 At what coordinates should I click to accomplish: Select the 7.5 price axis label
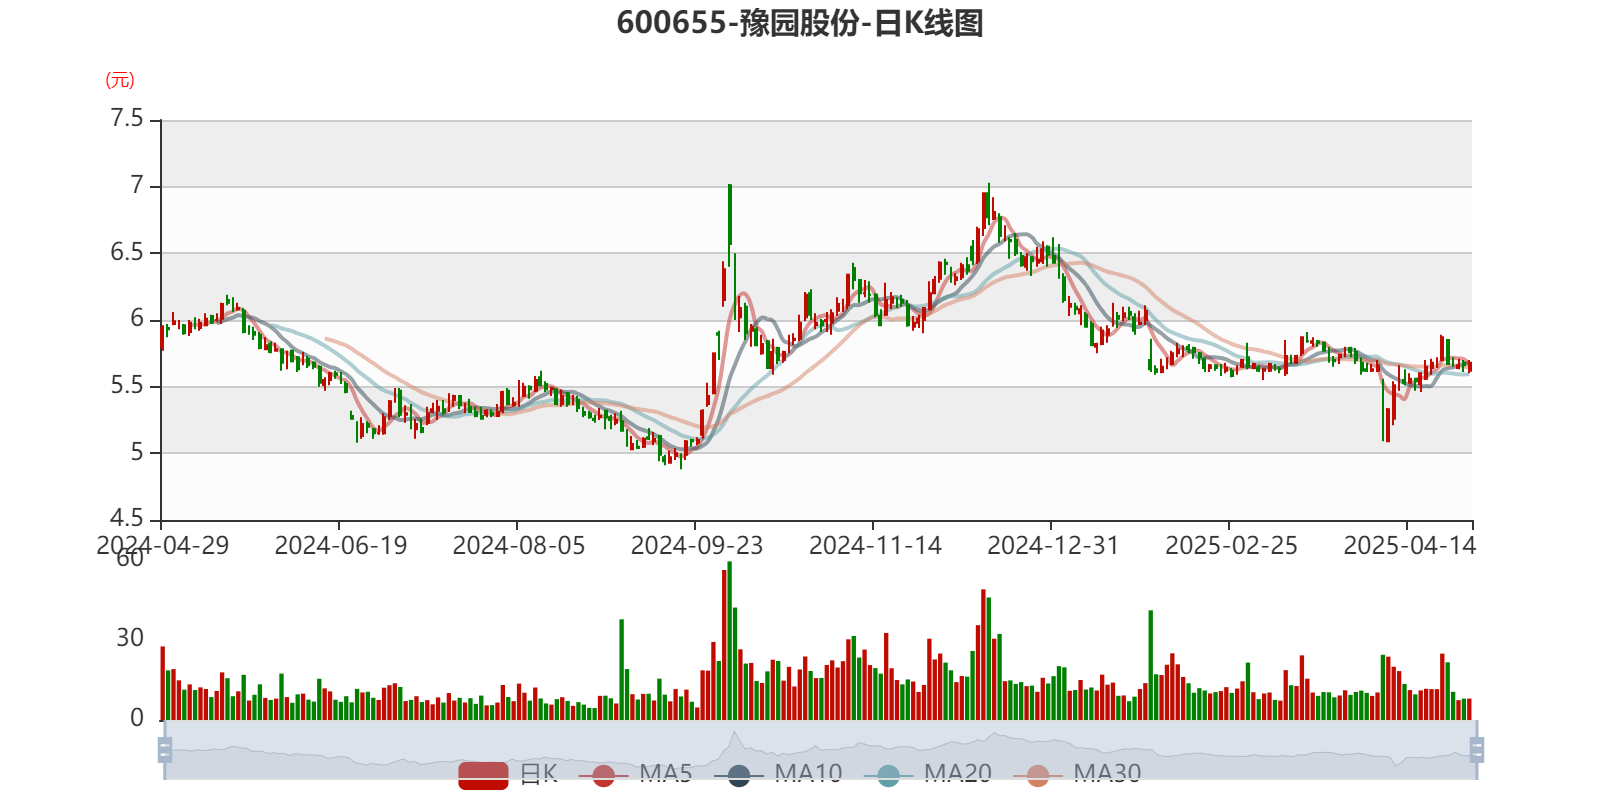127,119
